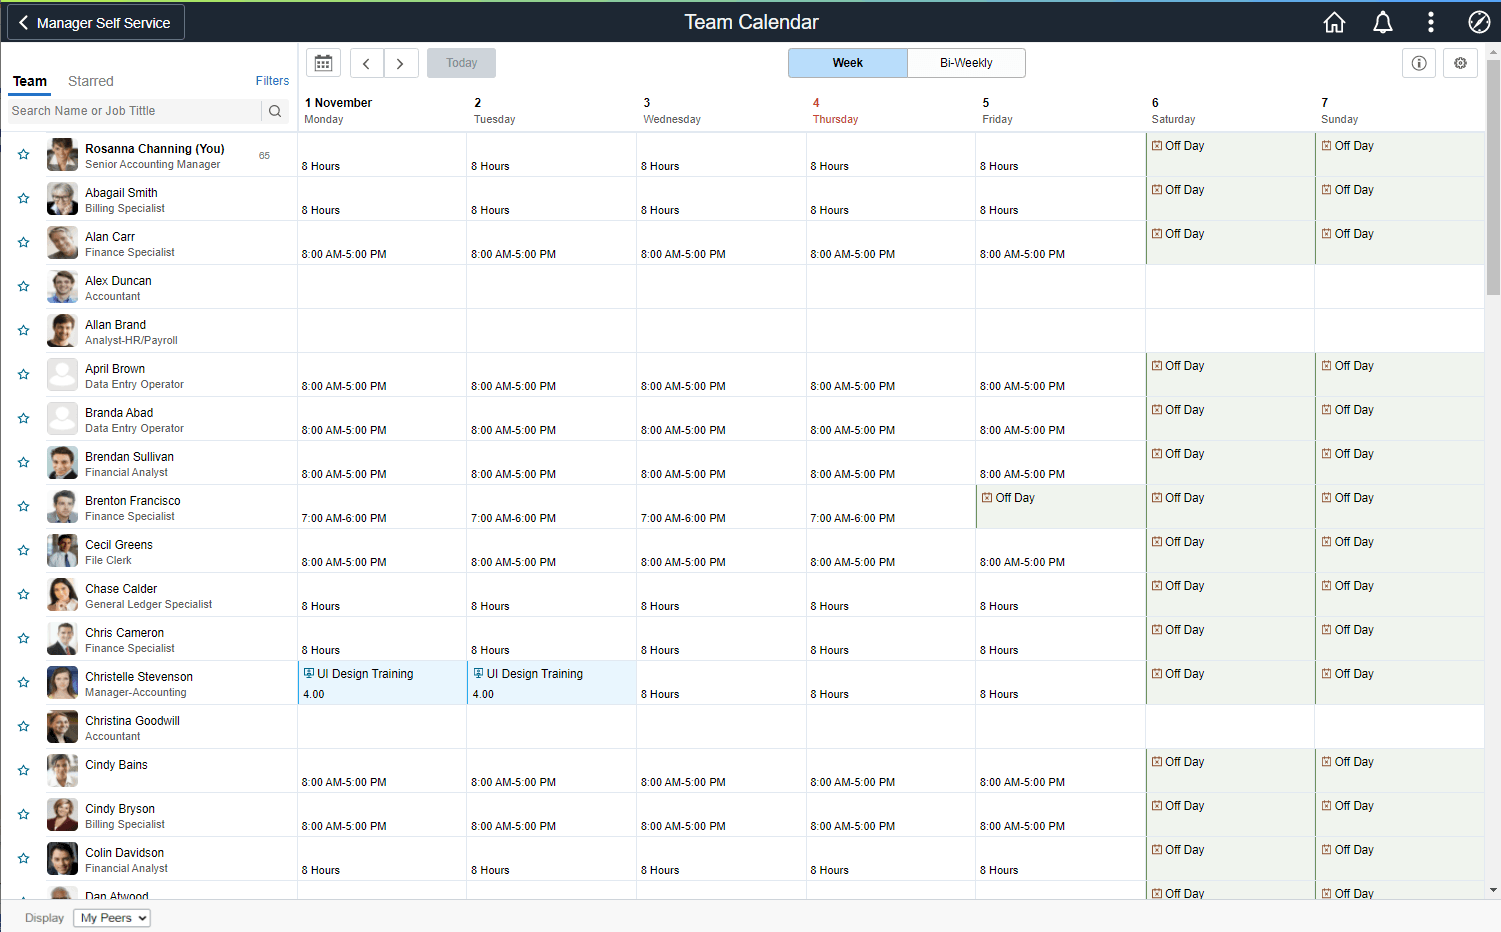The height and width of the screenshot is (932, 1501).
Task: Open the Actions menu (three dots)
Action: [x=1431, y=21]
